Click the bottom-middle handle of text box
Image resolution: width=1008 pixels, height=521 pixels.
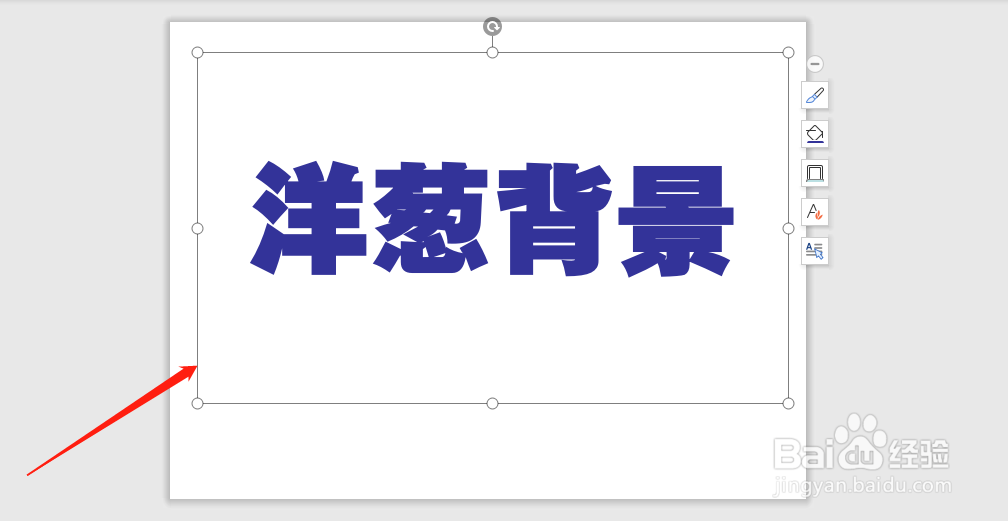pos(492,403)
